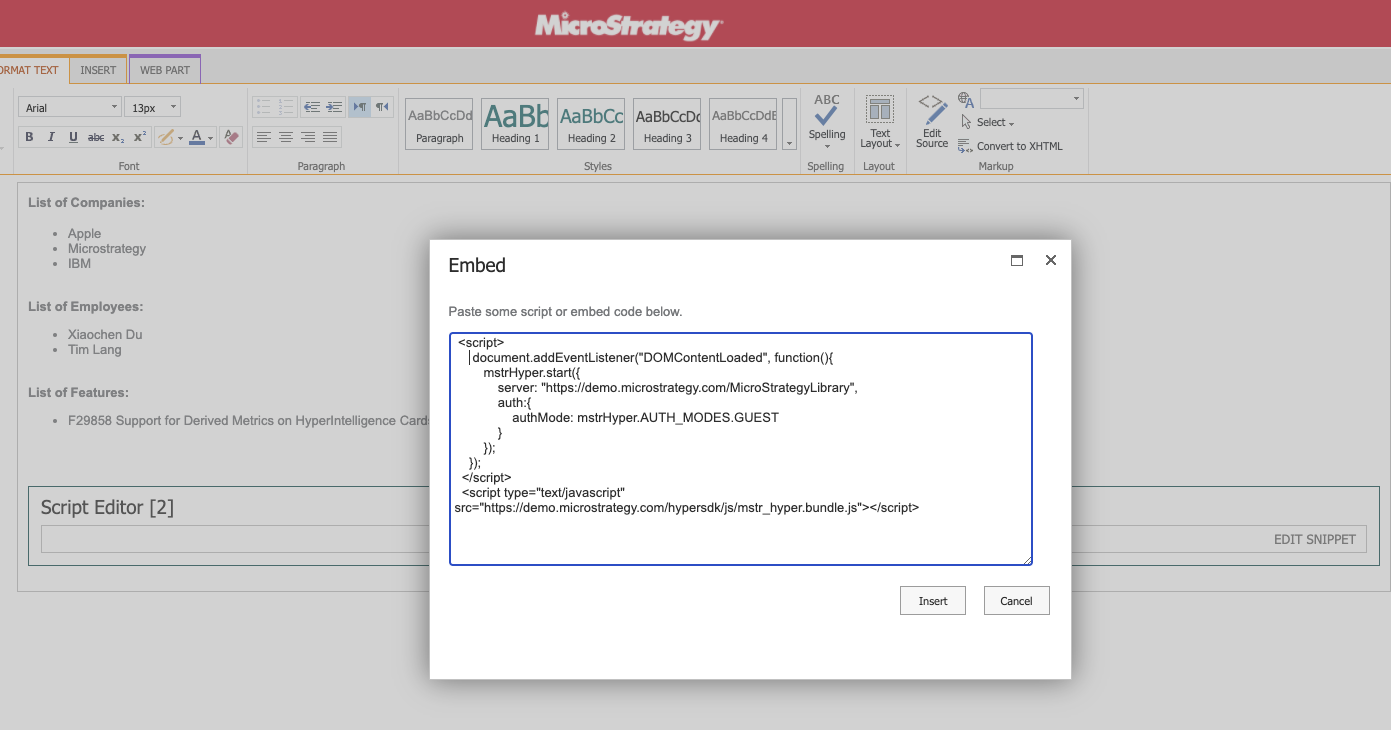
Task: Apply the Heading 2 style
Action: 591,124
